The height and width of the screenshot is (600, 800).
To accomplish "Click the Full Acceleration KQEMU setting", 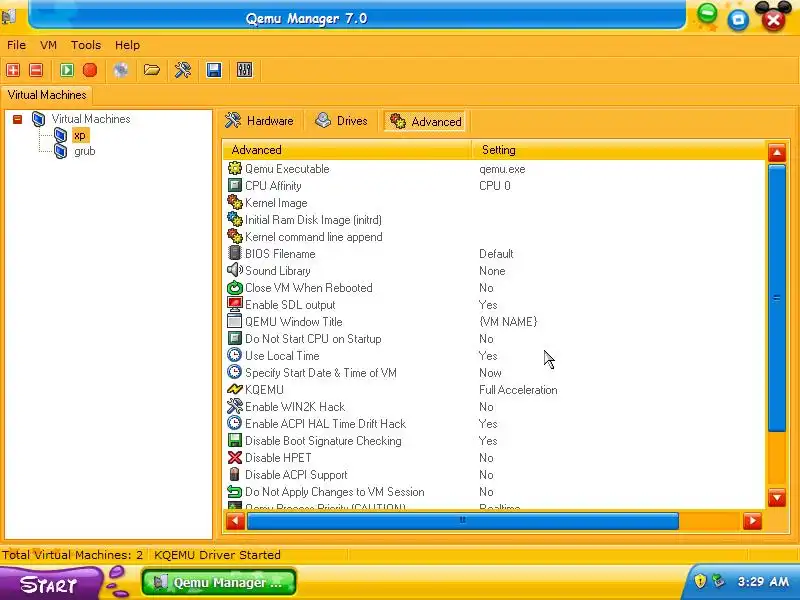I will [x=518, y=390].
